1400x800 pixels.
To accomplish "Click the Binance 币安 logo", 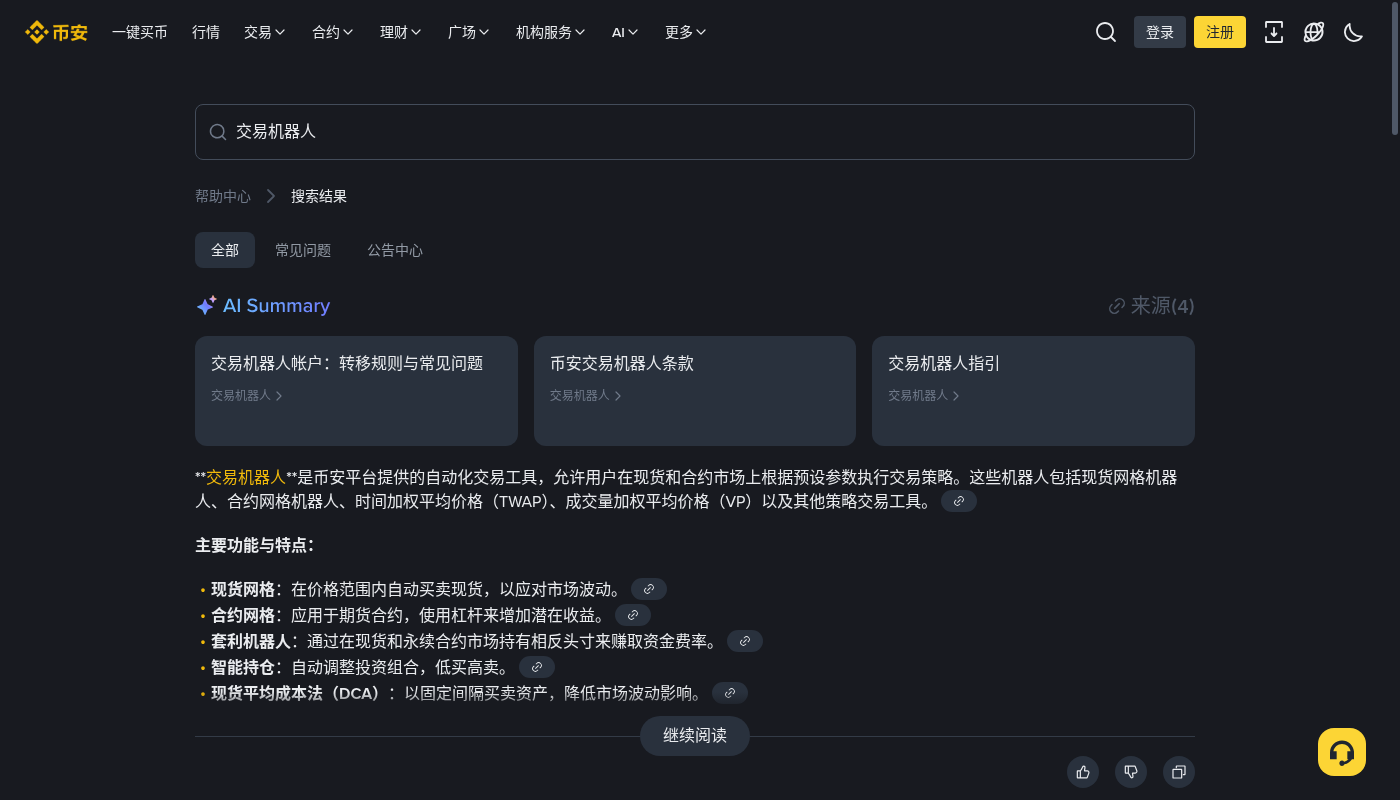I will click(56, 32).
